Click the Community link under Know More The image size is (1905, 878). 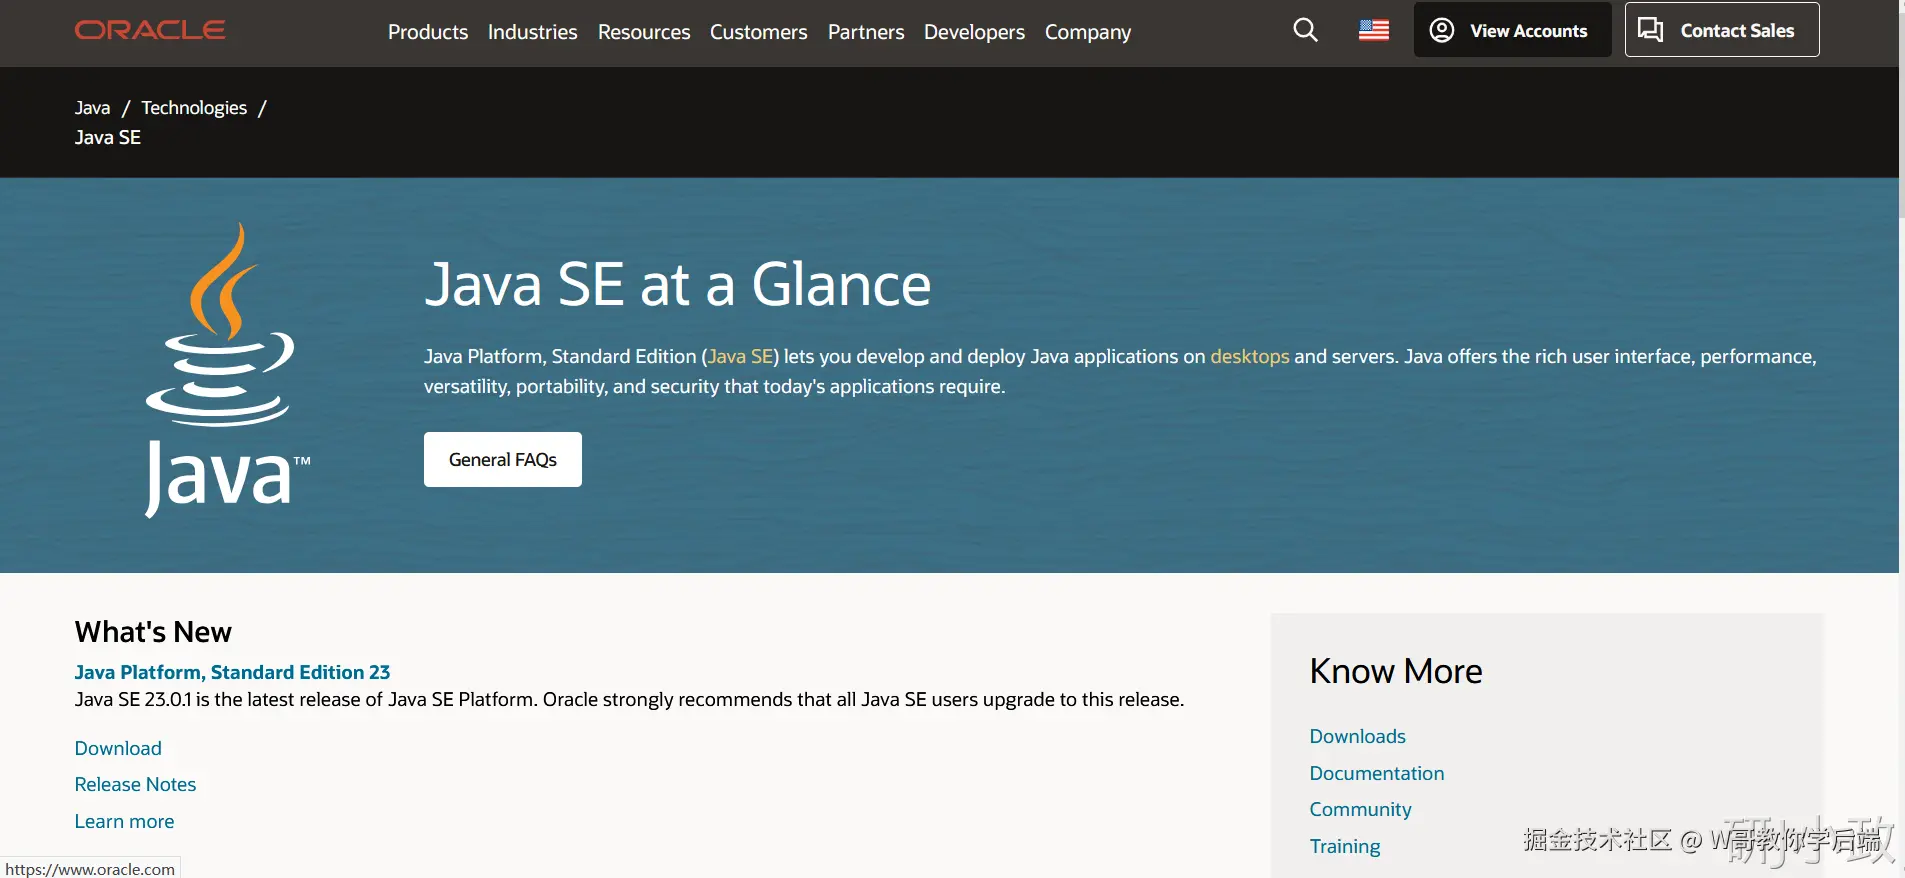pyautogui.click(x=1360, y=809)
